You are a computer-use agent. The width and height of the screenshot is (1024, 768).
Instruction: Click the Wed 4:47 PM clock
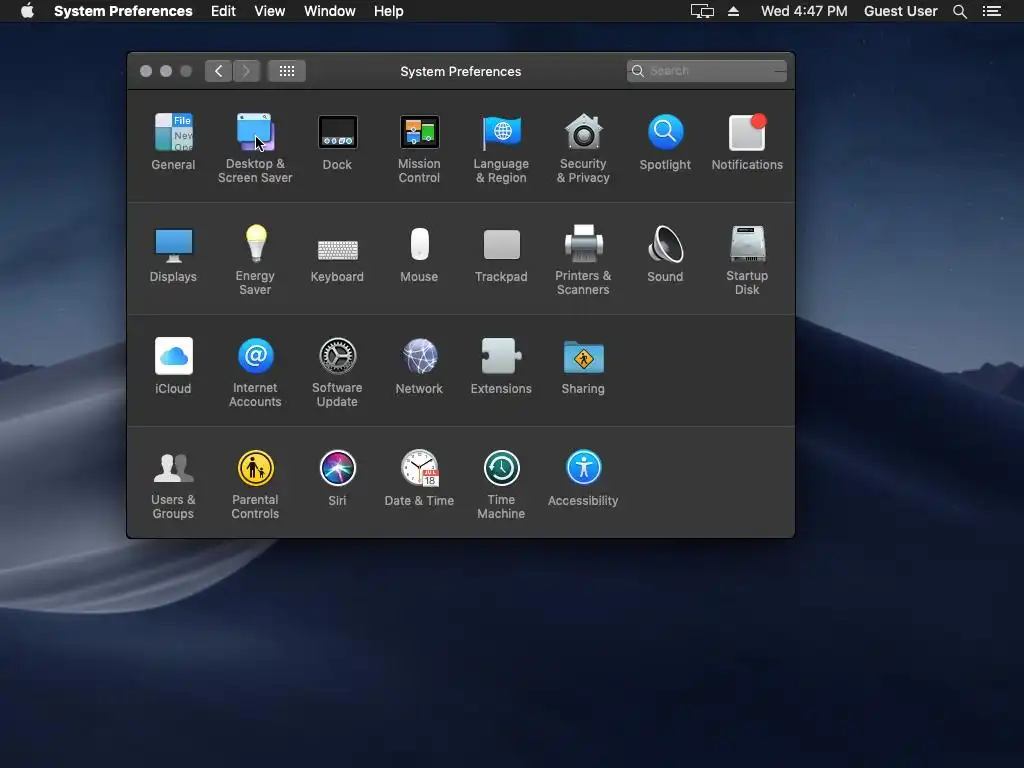(804, 11)
